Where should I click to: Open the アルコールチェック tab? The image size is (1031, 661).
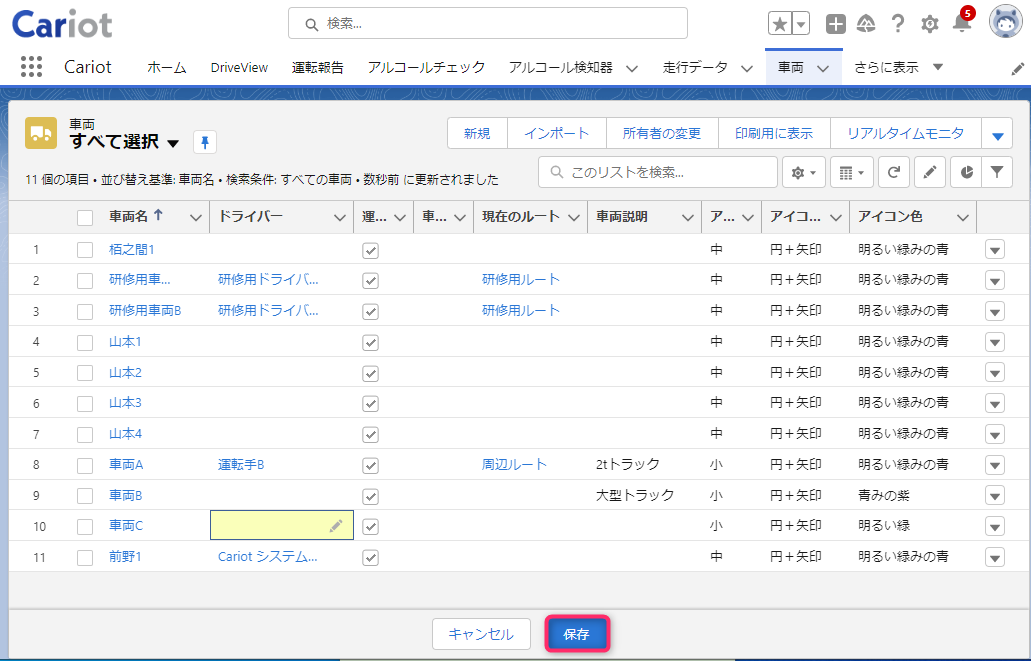pos(426,67)
